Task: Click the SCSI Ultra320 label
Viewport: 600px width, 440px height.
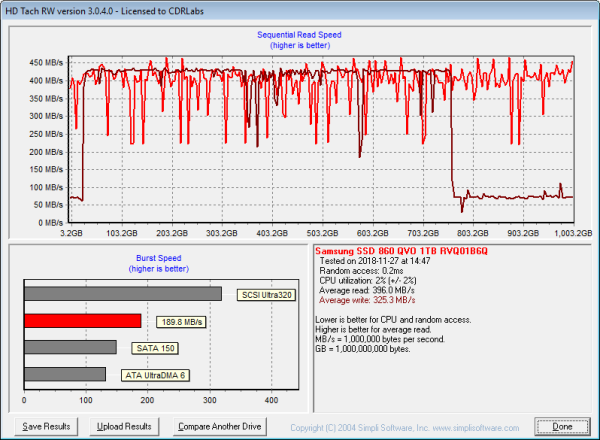Action: [x=266, y=294]
